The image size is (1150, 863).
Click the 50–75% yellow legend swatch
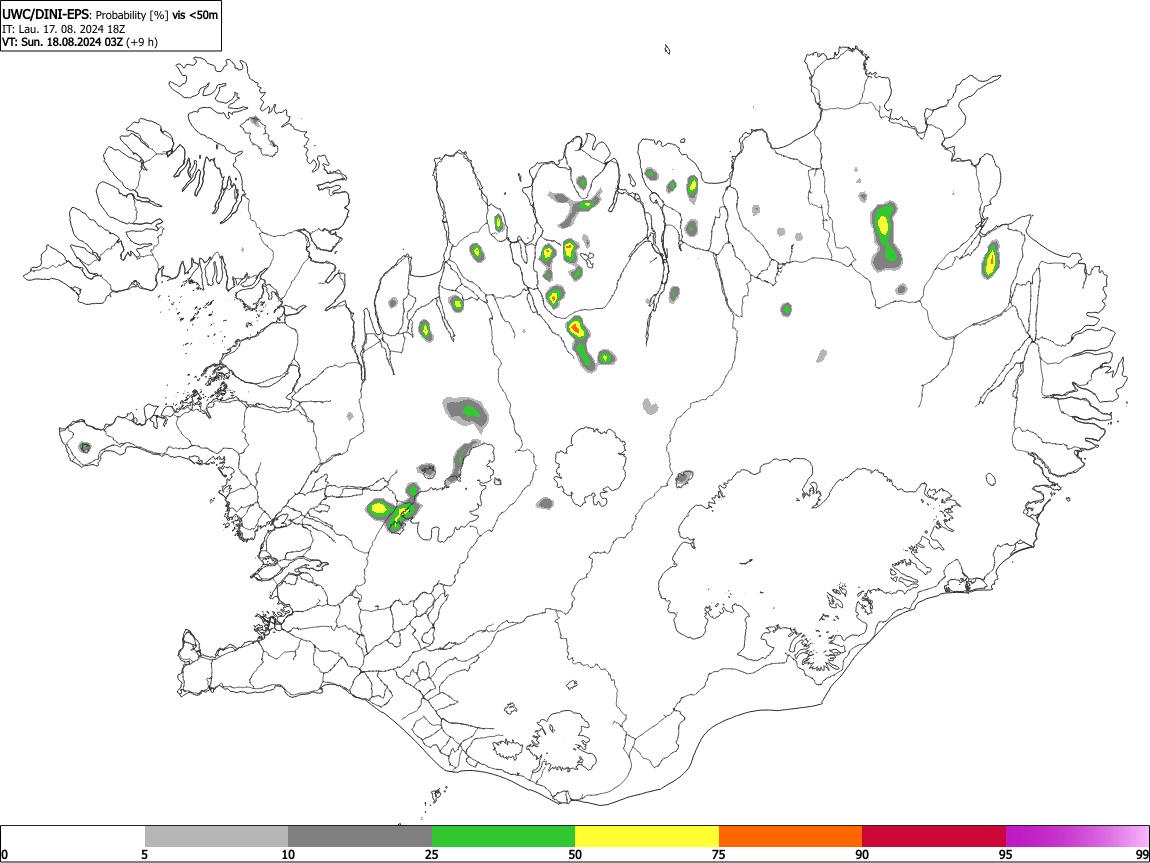647,836
